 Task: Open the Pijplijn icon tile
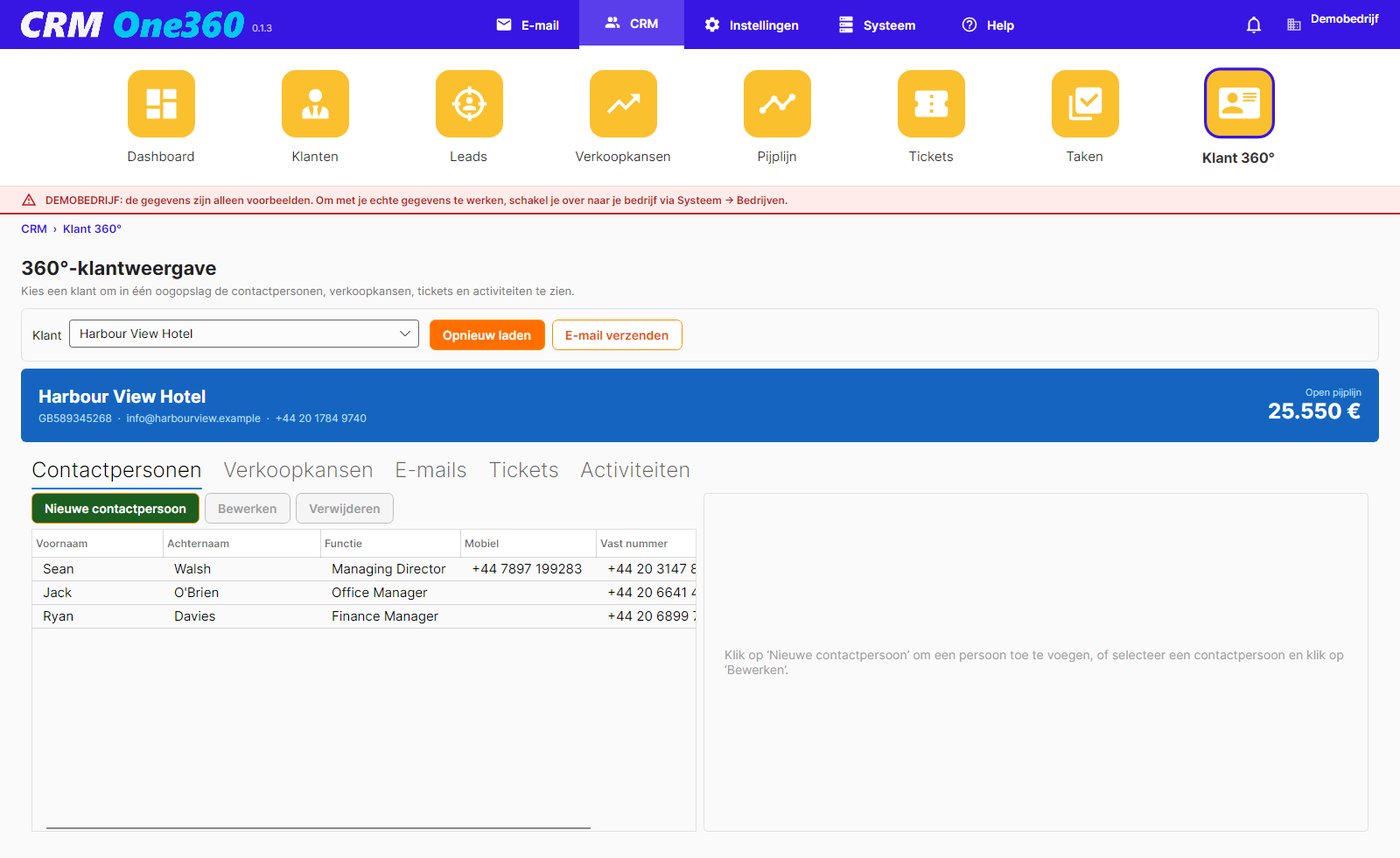click(777, 104)
